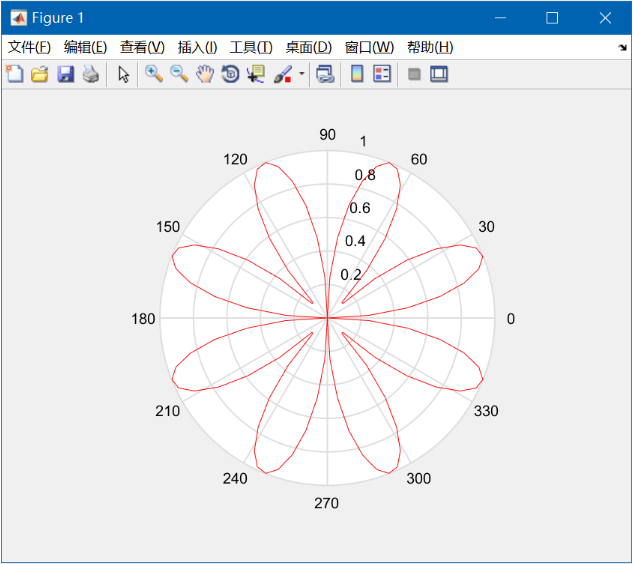Click the radial tick label 0.2
The image size is (633, 564).
click(x=351, y=275)
